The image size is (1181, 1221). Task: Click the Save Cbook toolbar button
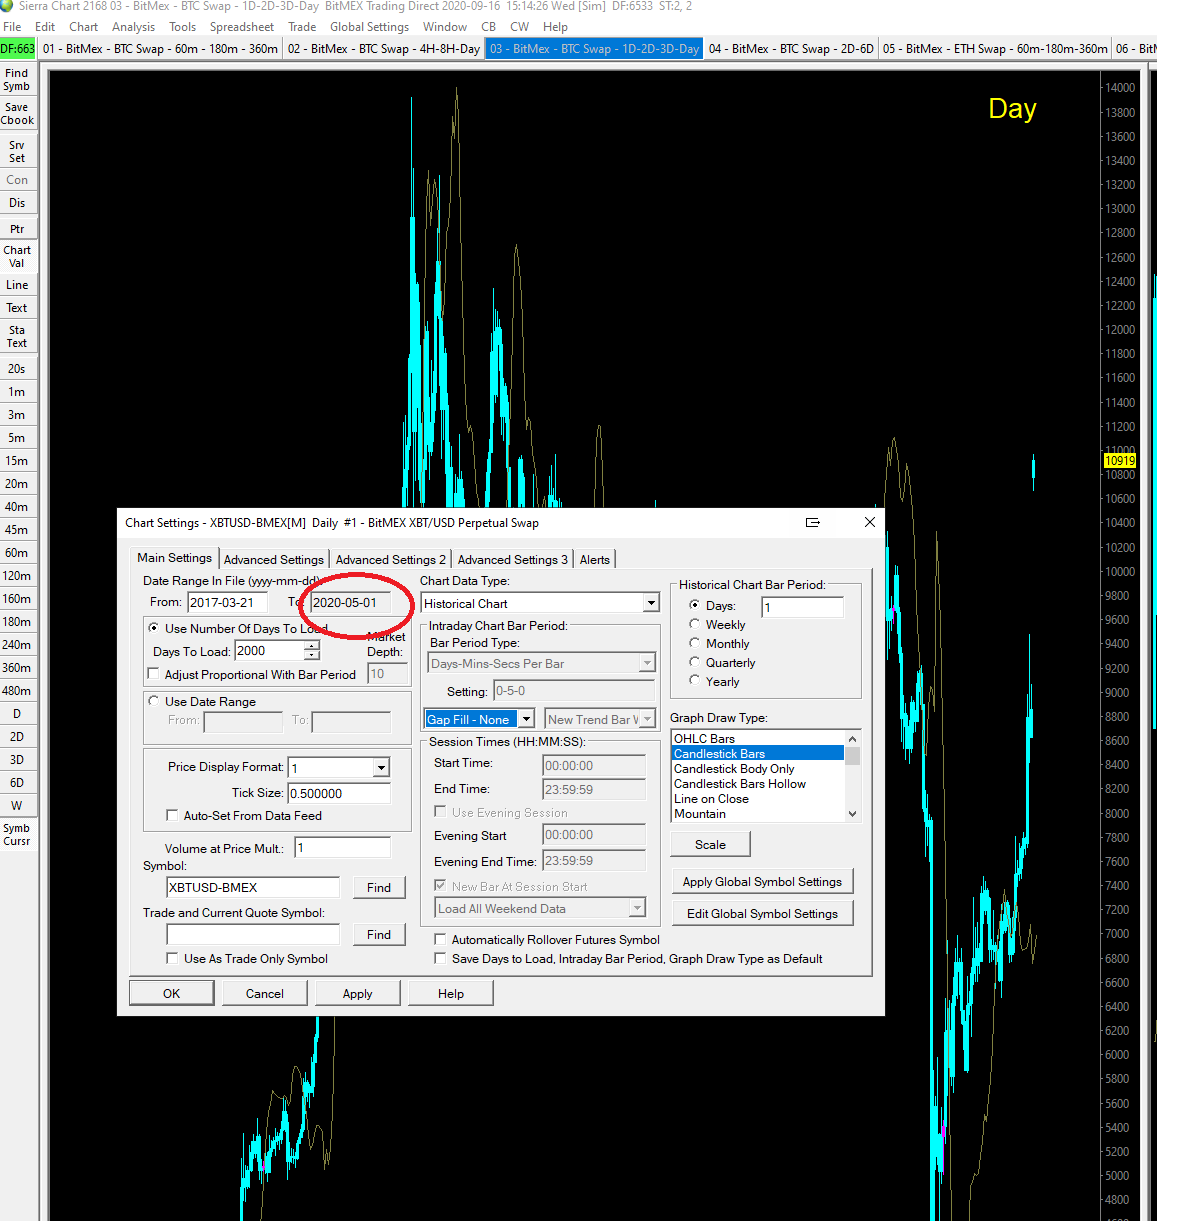(17, 114)
